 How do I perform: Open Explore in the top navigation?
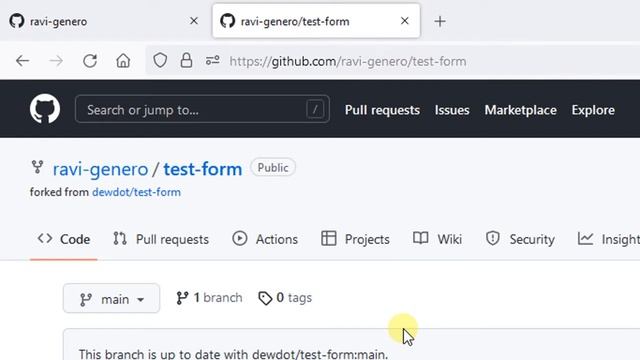(x=593, y=110)
